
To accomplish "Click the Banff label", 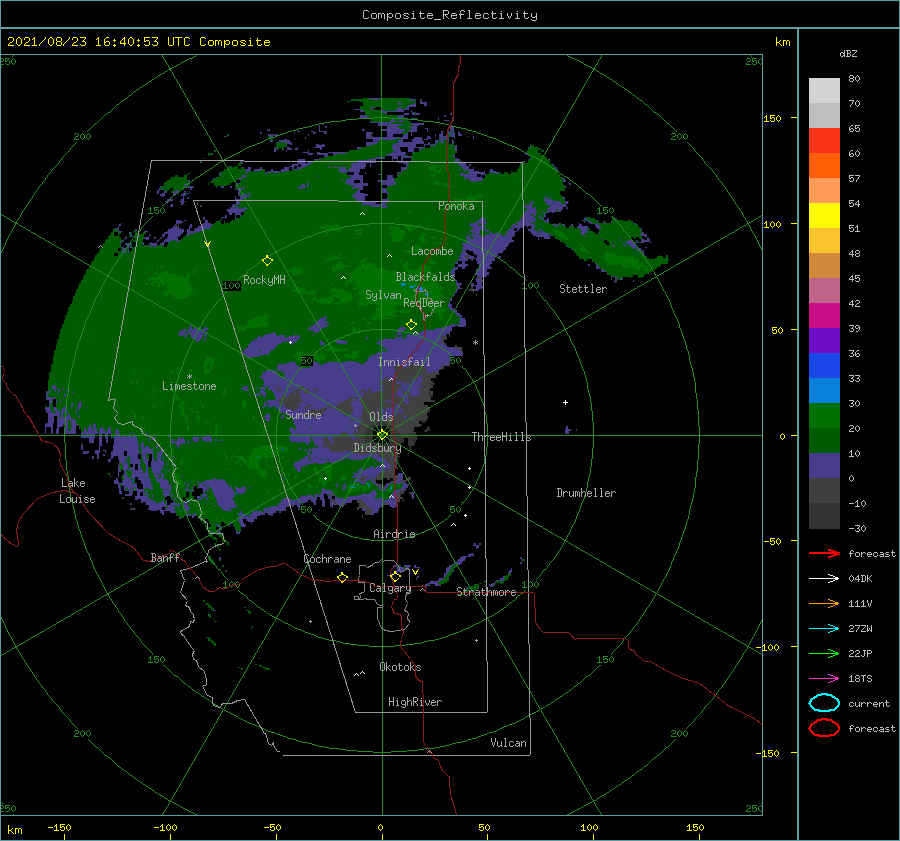I will pos(165,557).
